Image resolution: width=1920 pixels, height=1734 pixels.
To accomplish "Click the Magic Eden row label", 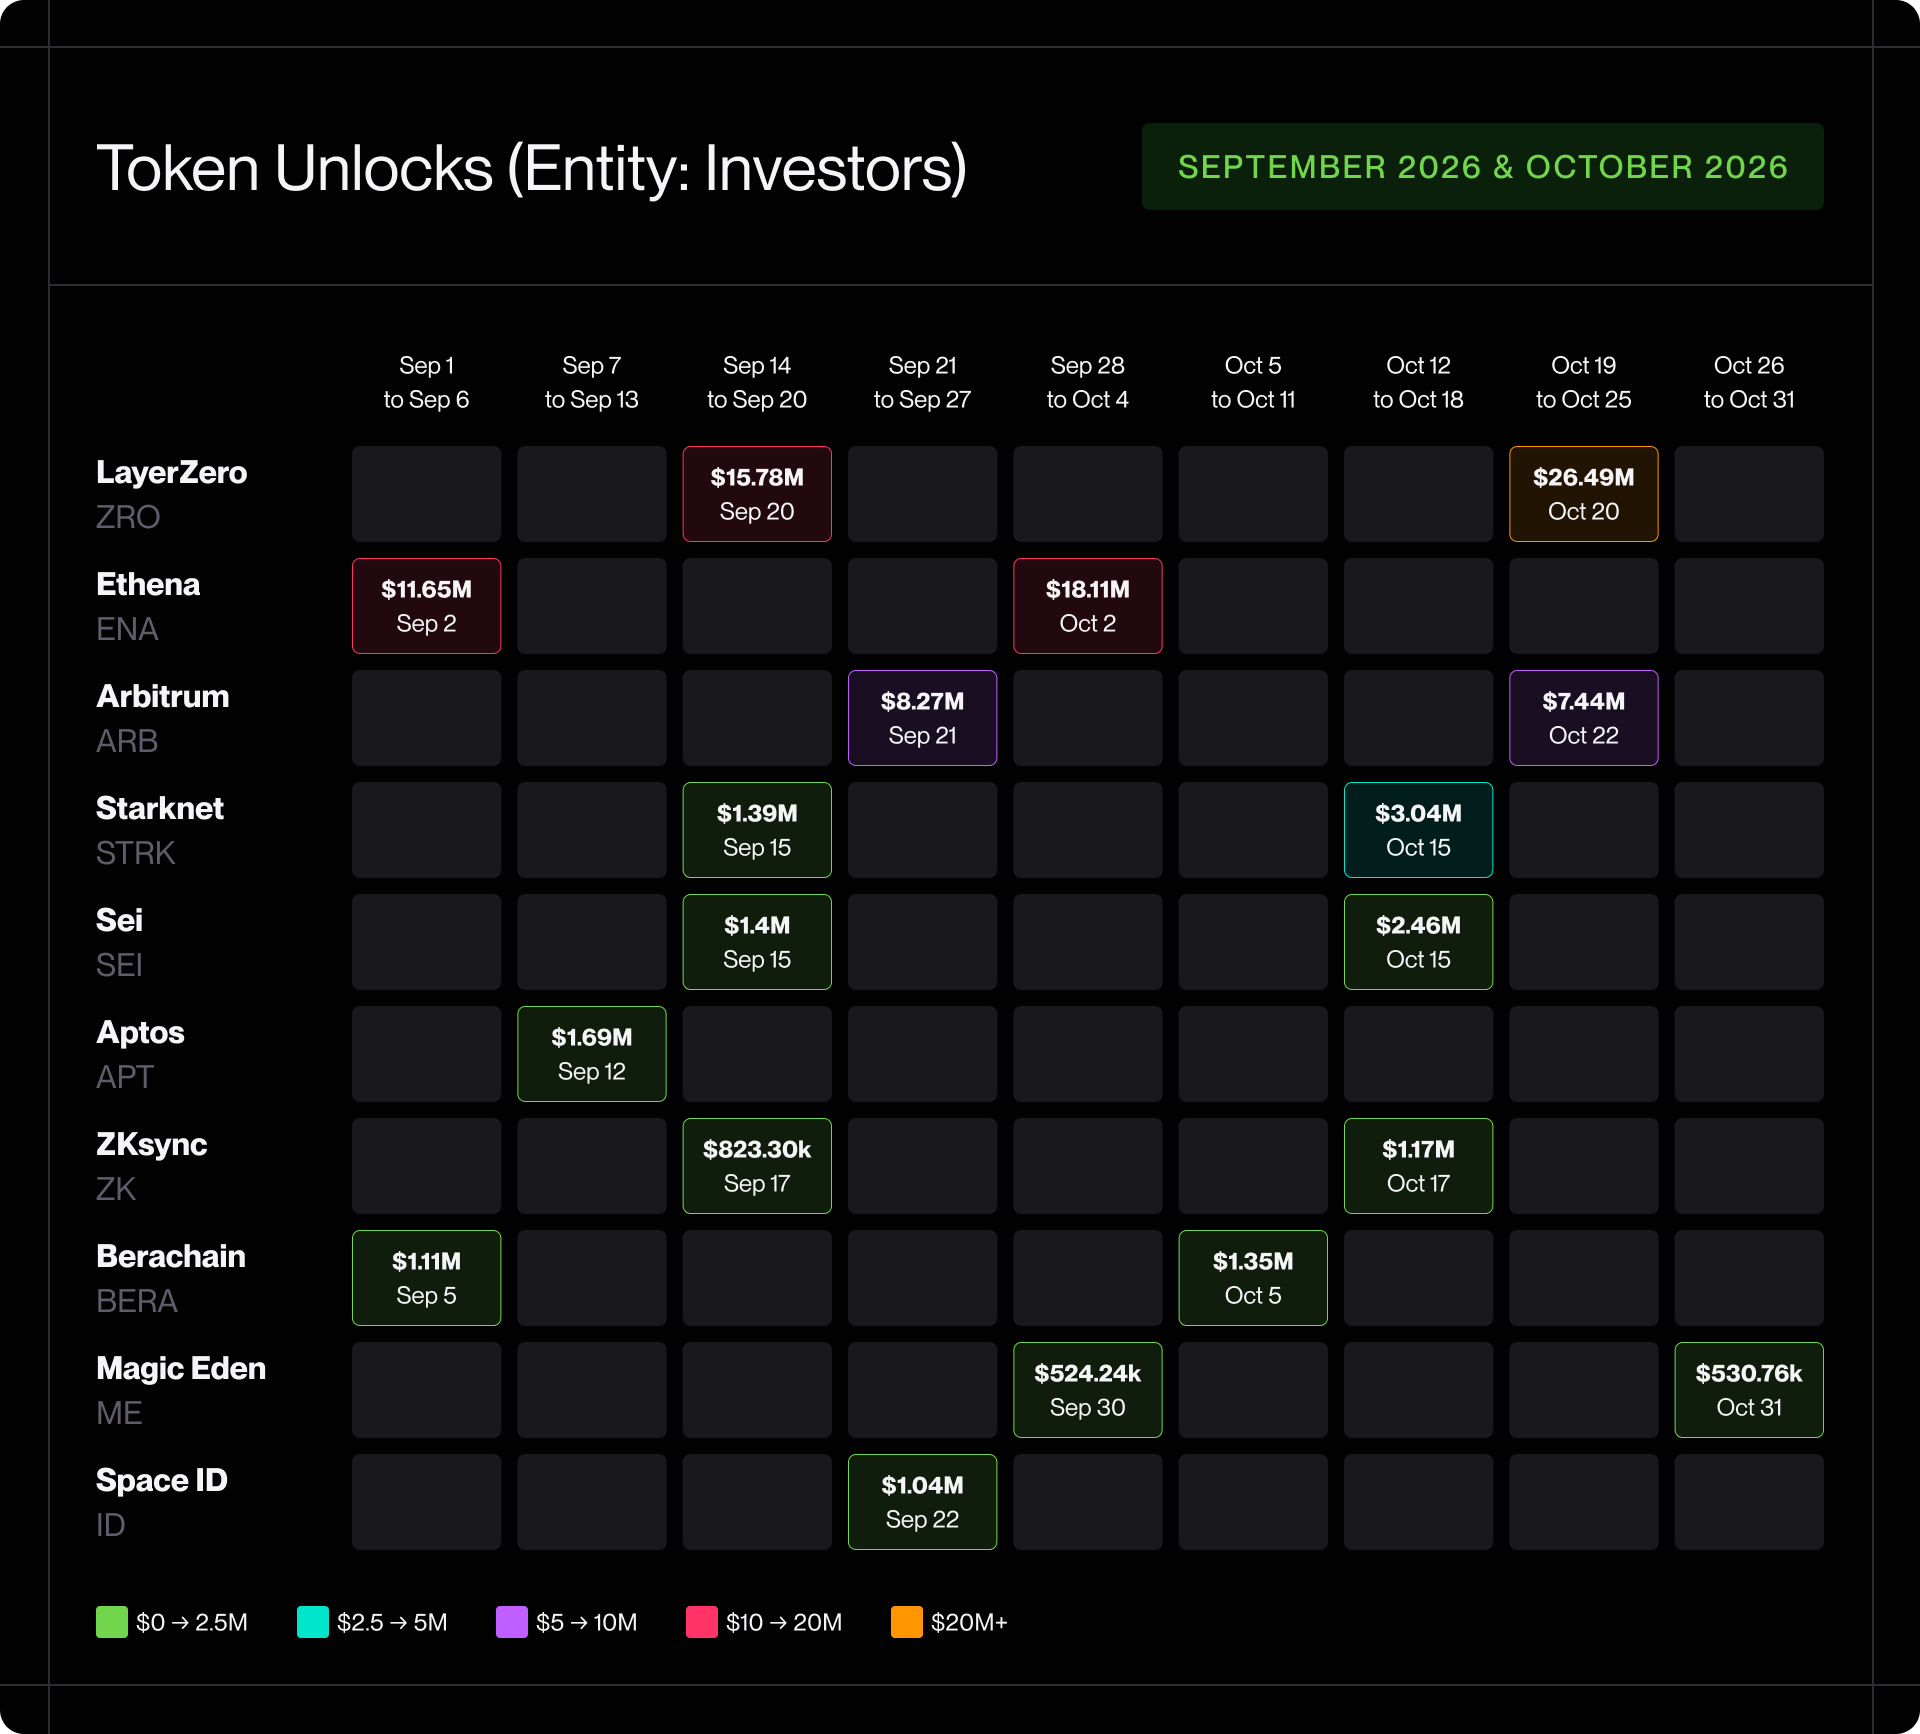I will 181,1368.
